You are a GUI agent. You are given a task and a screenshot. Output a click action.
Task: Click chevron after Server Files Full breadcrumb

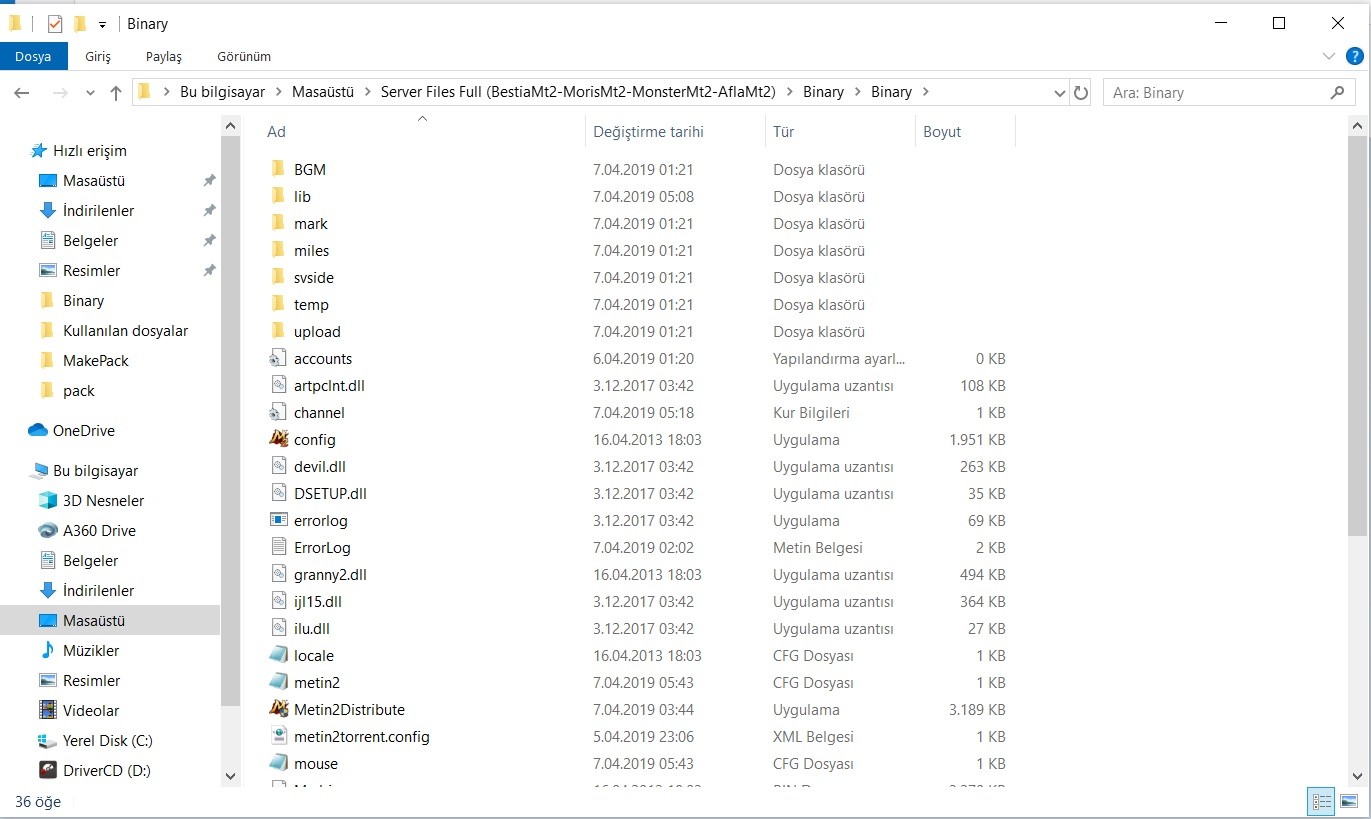pos(789,92)
